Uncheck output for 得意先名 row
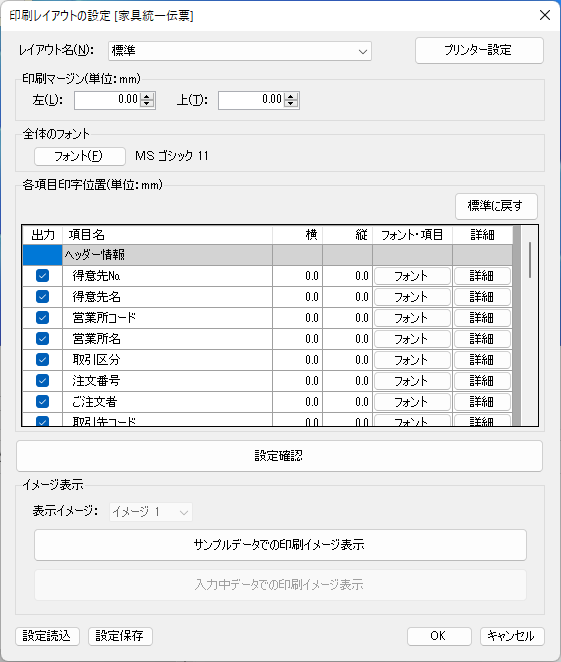Viewport: 561px width, 662px height. [x=42, y=297]
